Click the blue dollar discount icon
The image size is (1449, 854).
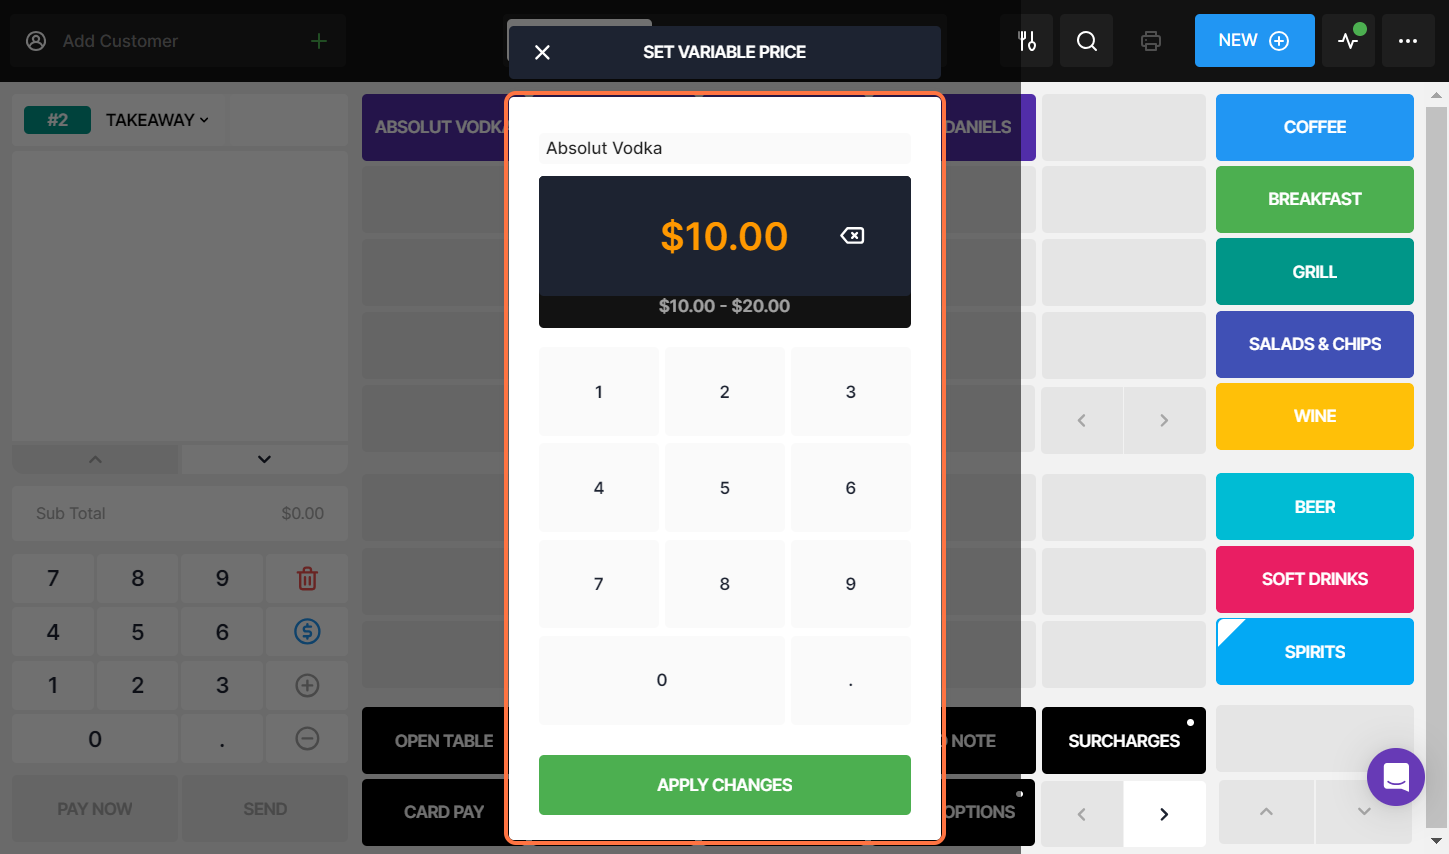307,632
